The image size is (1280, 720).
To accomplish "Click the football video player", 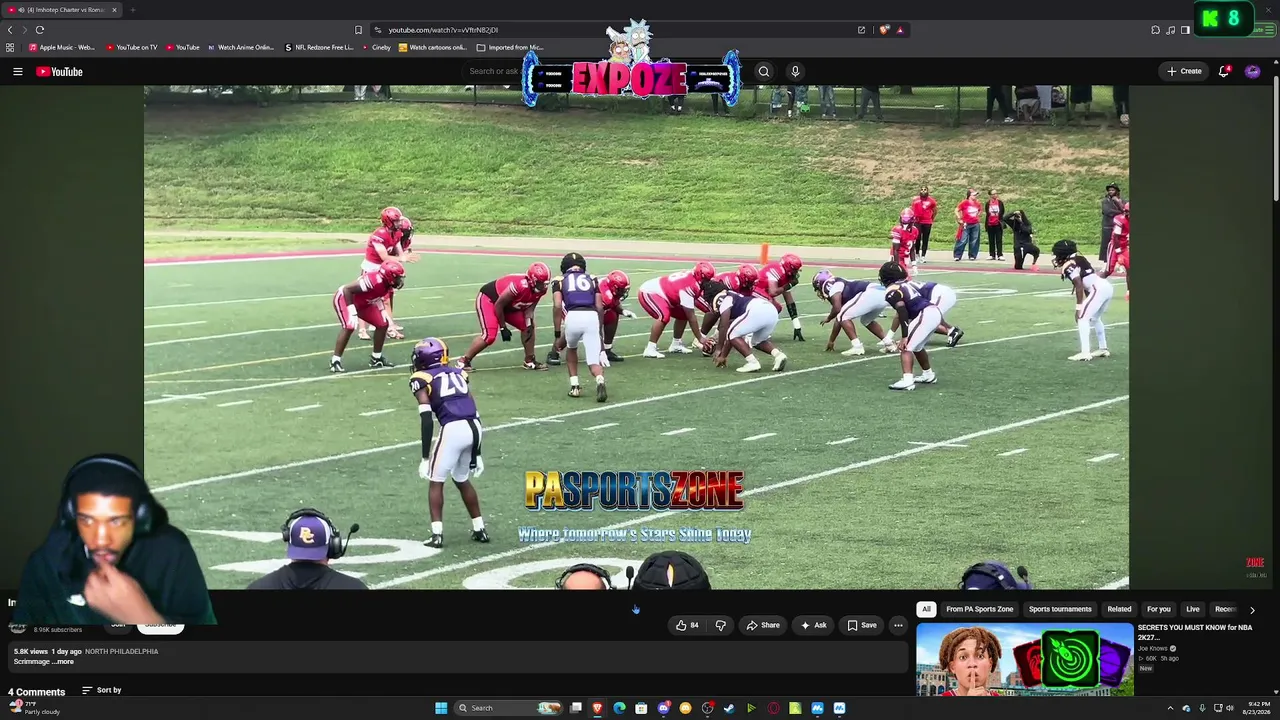I will (x=636, y=337).
